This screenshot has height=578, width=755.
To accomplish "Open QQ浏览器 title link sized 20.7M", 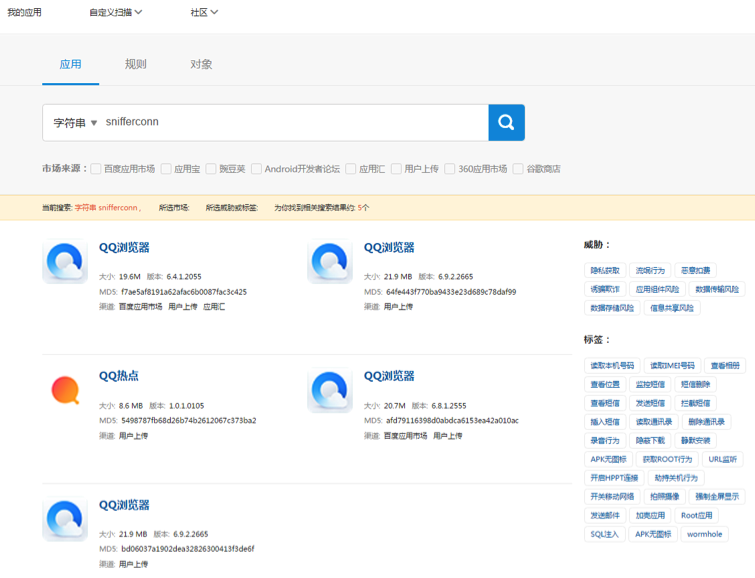I will pyautogui.click(x=389, y=376).
